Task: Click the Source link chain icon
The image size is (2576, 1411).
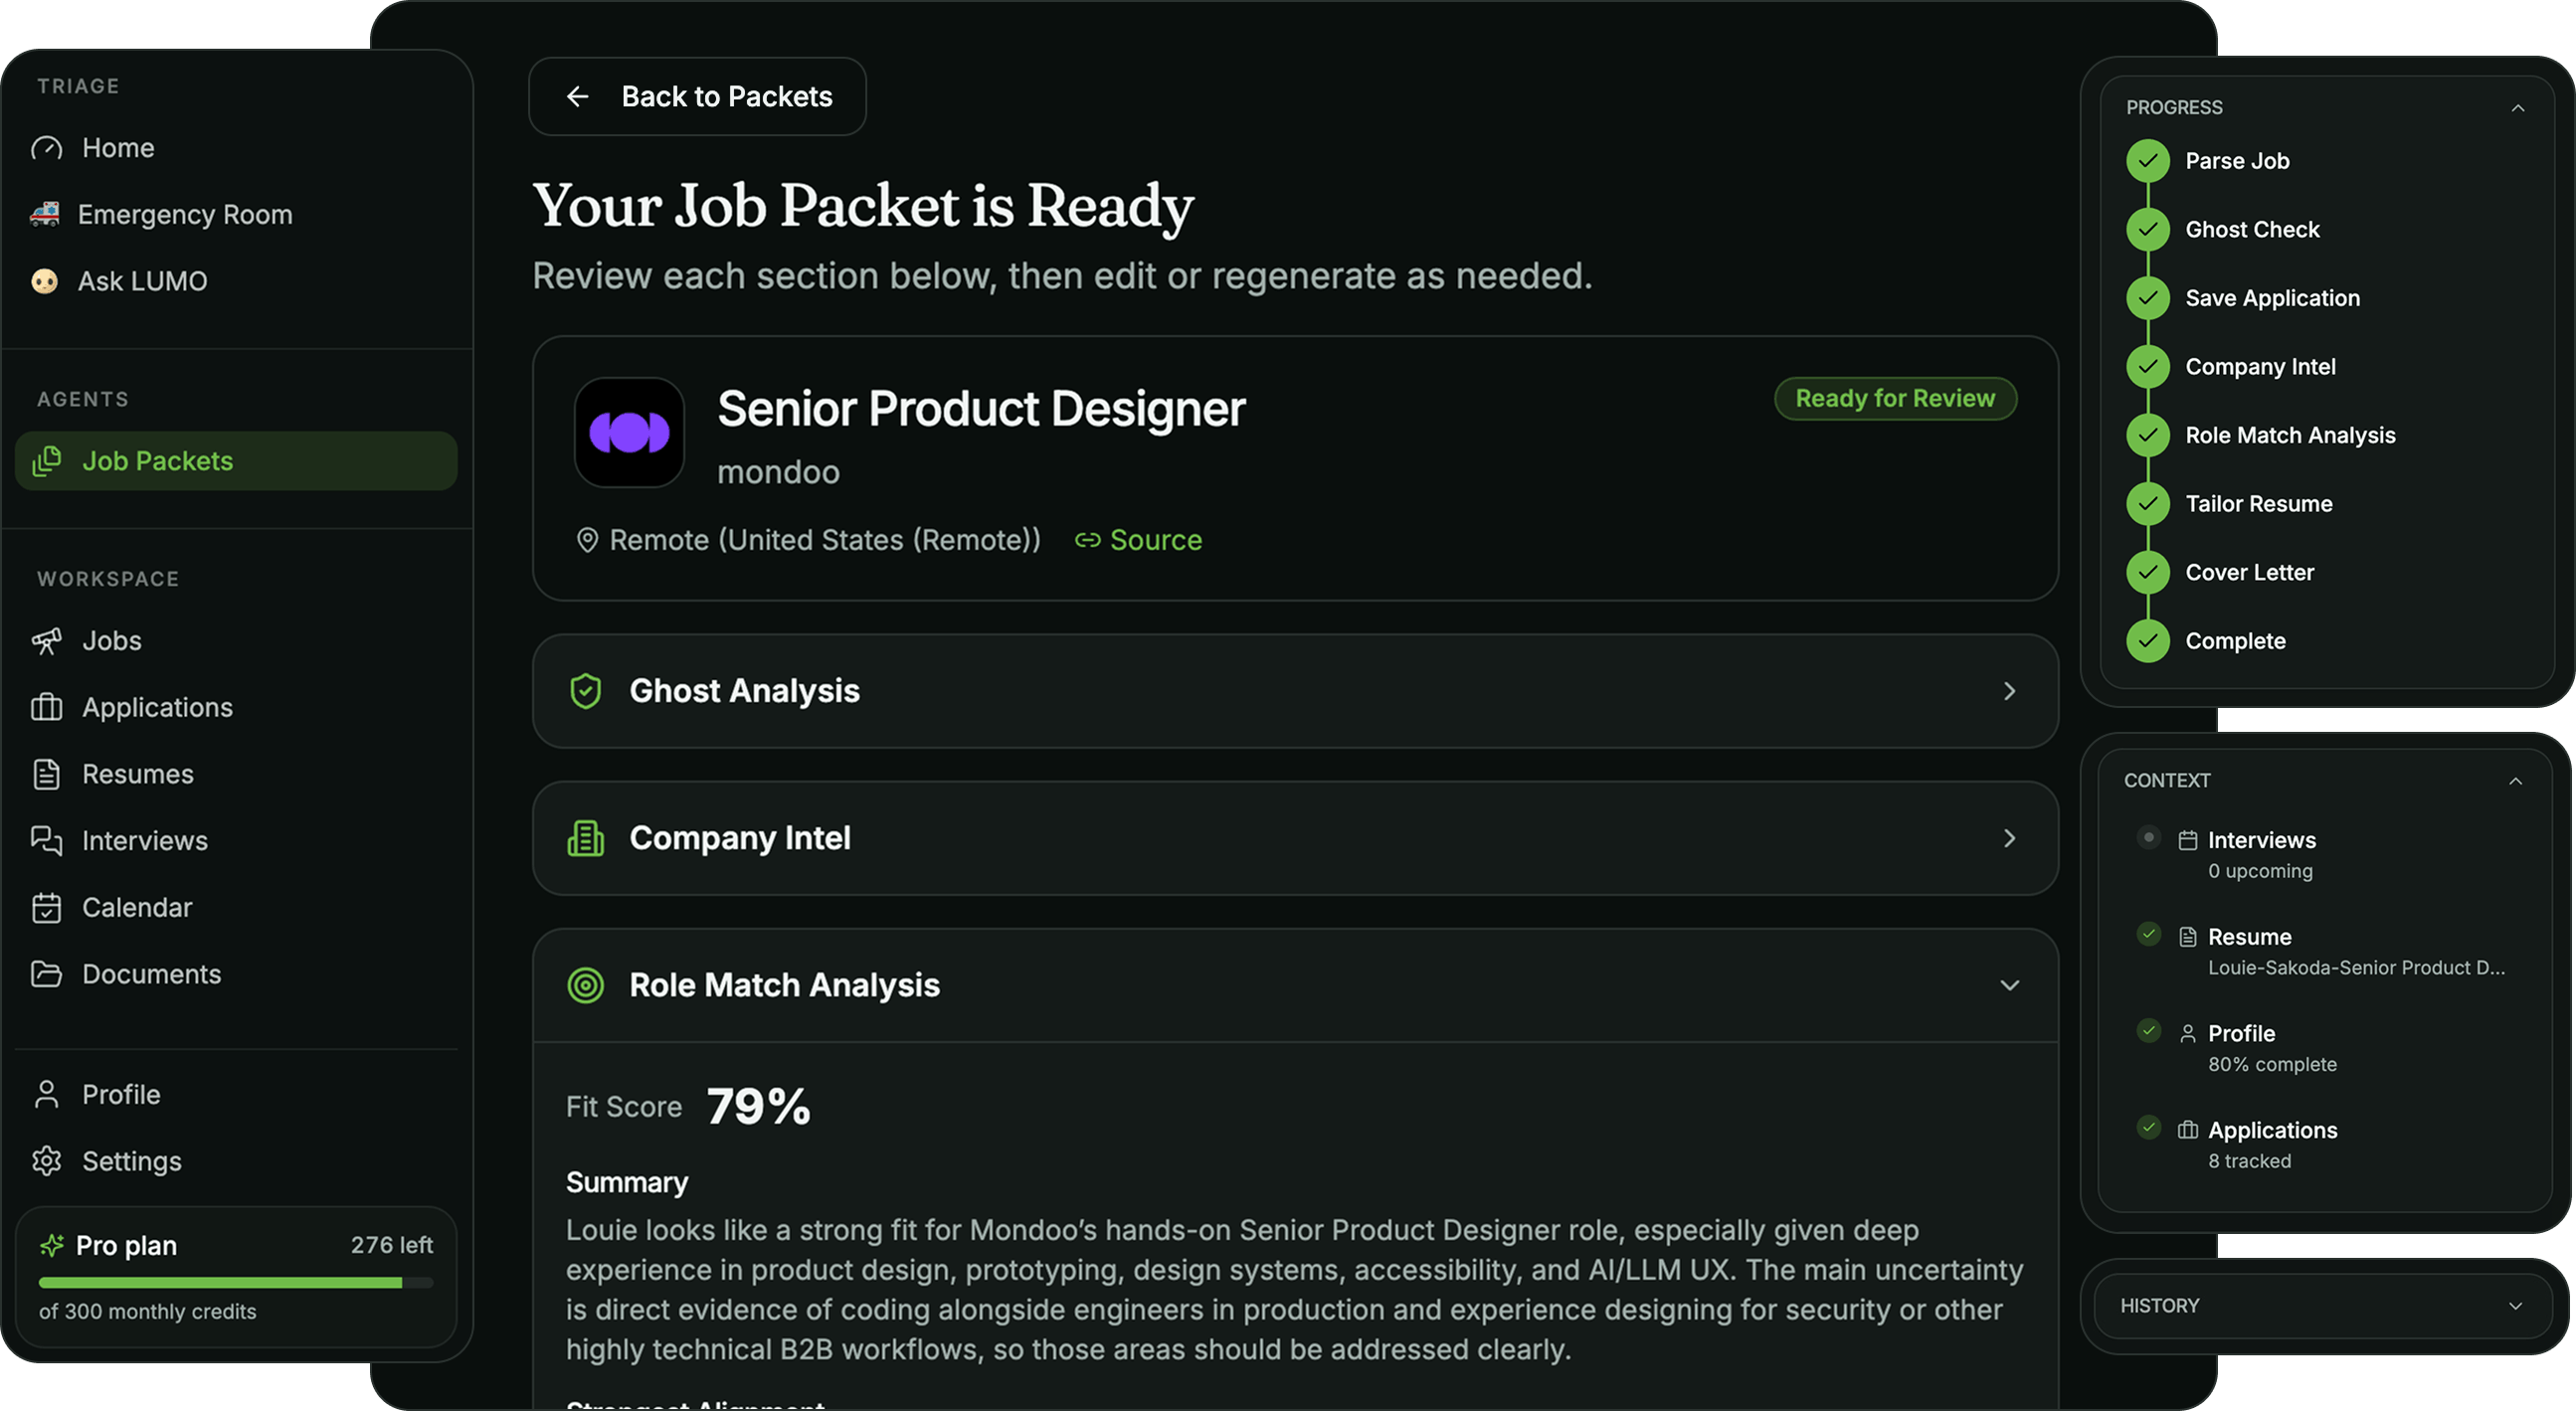Action: click(1087, 540)
